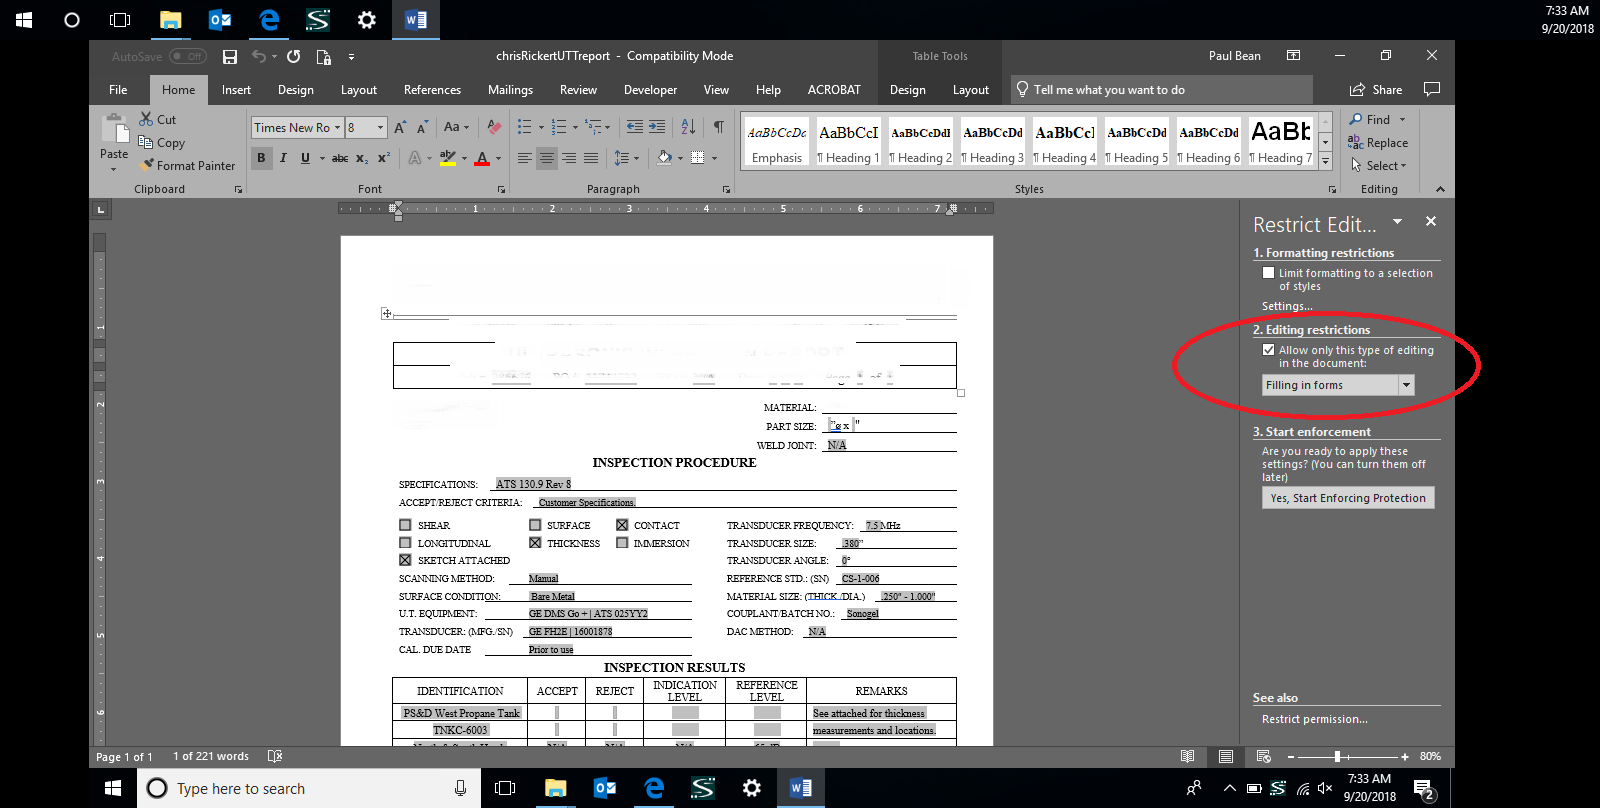Screen dimensions: 1600x808
Task: Click the font color red swatch button
Action: click(482, 158)
